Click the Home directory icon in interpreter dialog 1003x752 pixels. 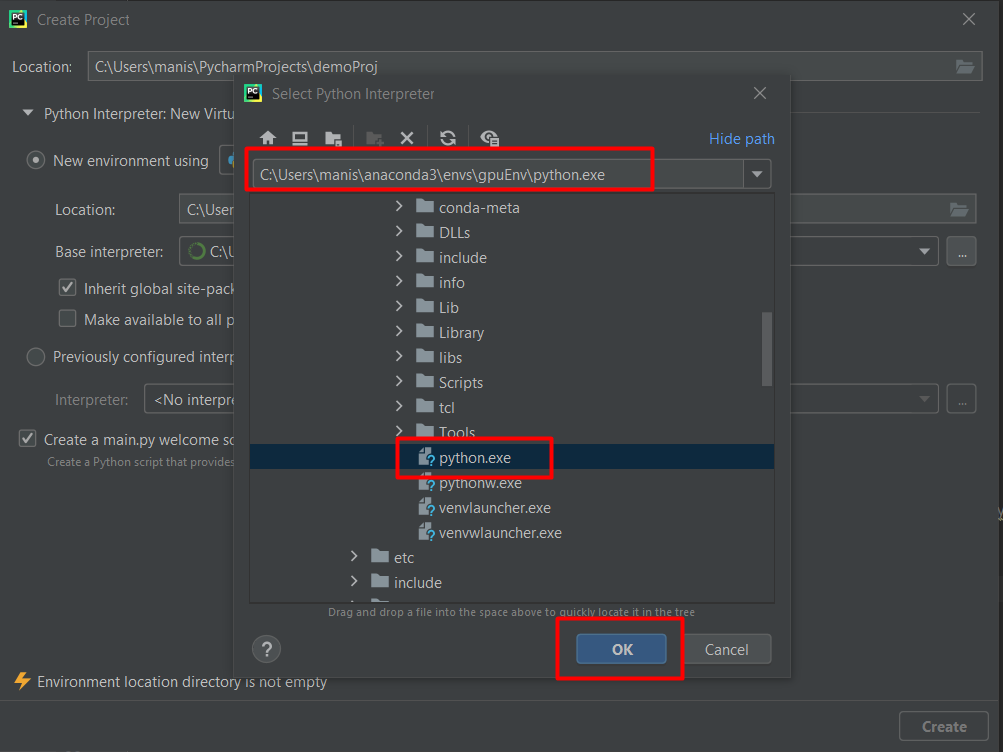point(267,137)
